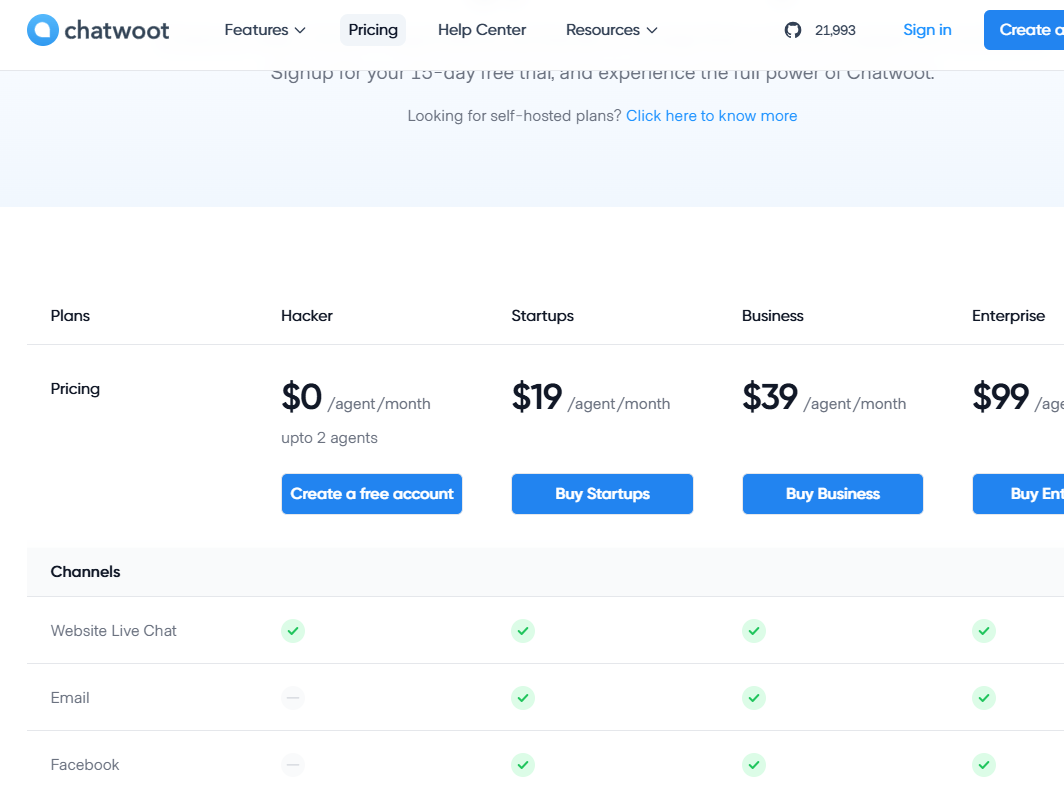Select the Enterprise plan heading

(1008, 316)
